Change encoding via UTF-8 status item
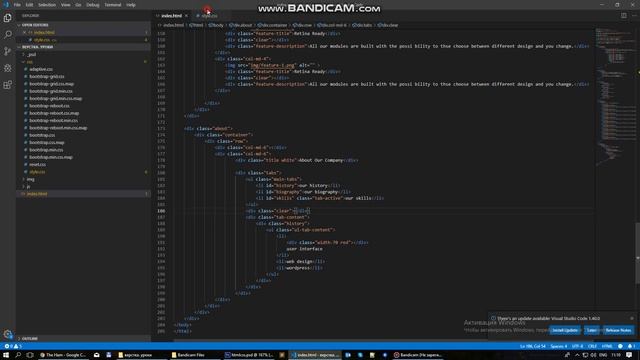Viewport: 640px width, 360px height. (578, 346)
